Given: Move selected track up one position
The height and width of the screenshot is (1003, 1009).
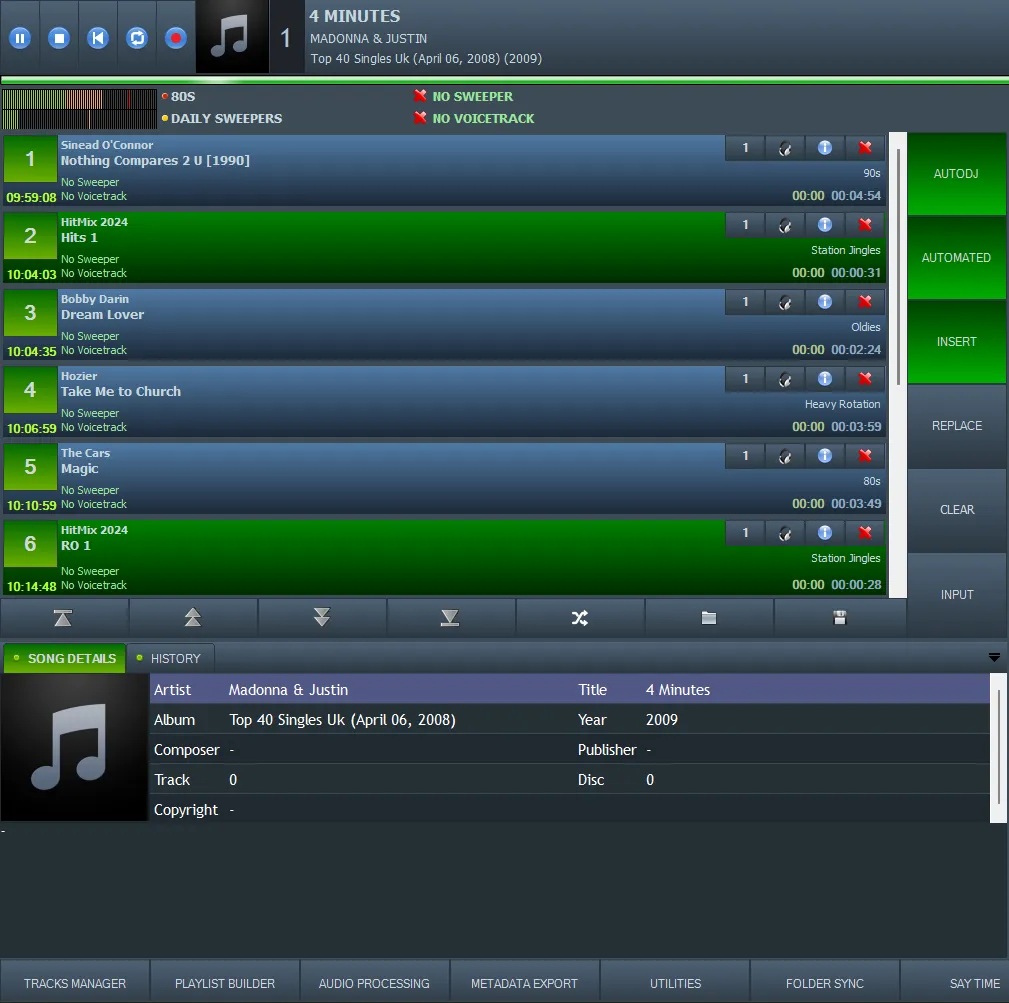Looking at the screenshot, I should click(193, 618).
